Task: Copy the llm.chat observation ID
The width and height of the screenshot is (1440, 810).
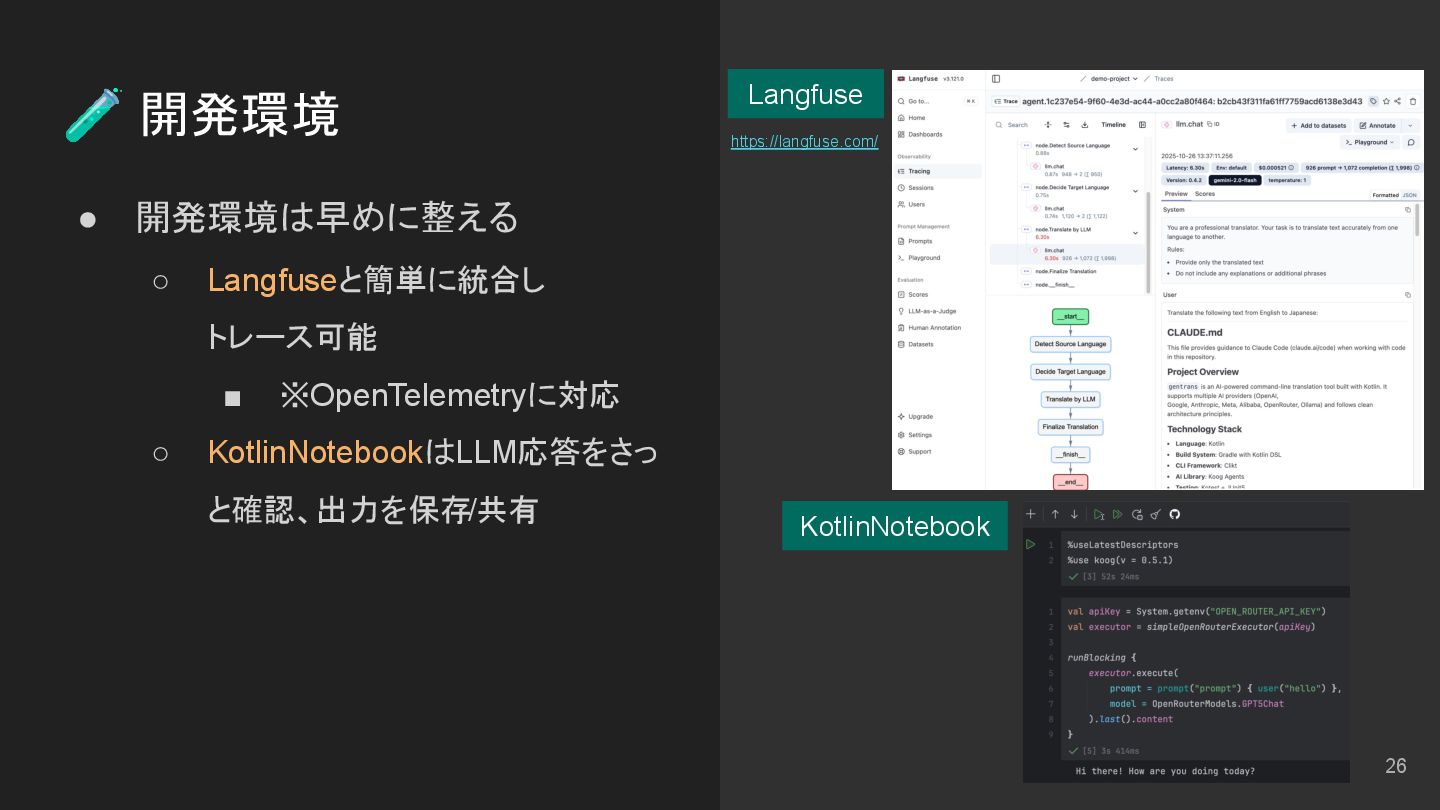Action: [1213, 124]
